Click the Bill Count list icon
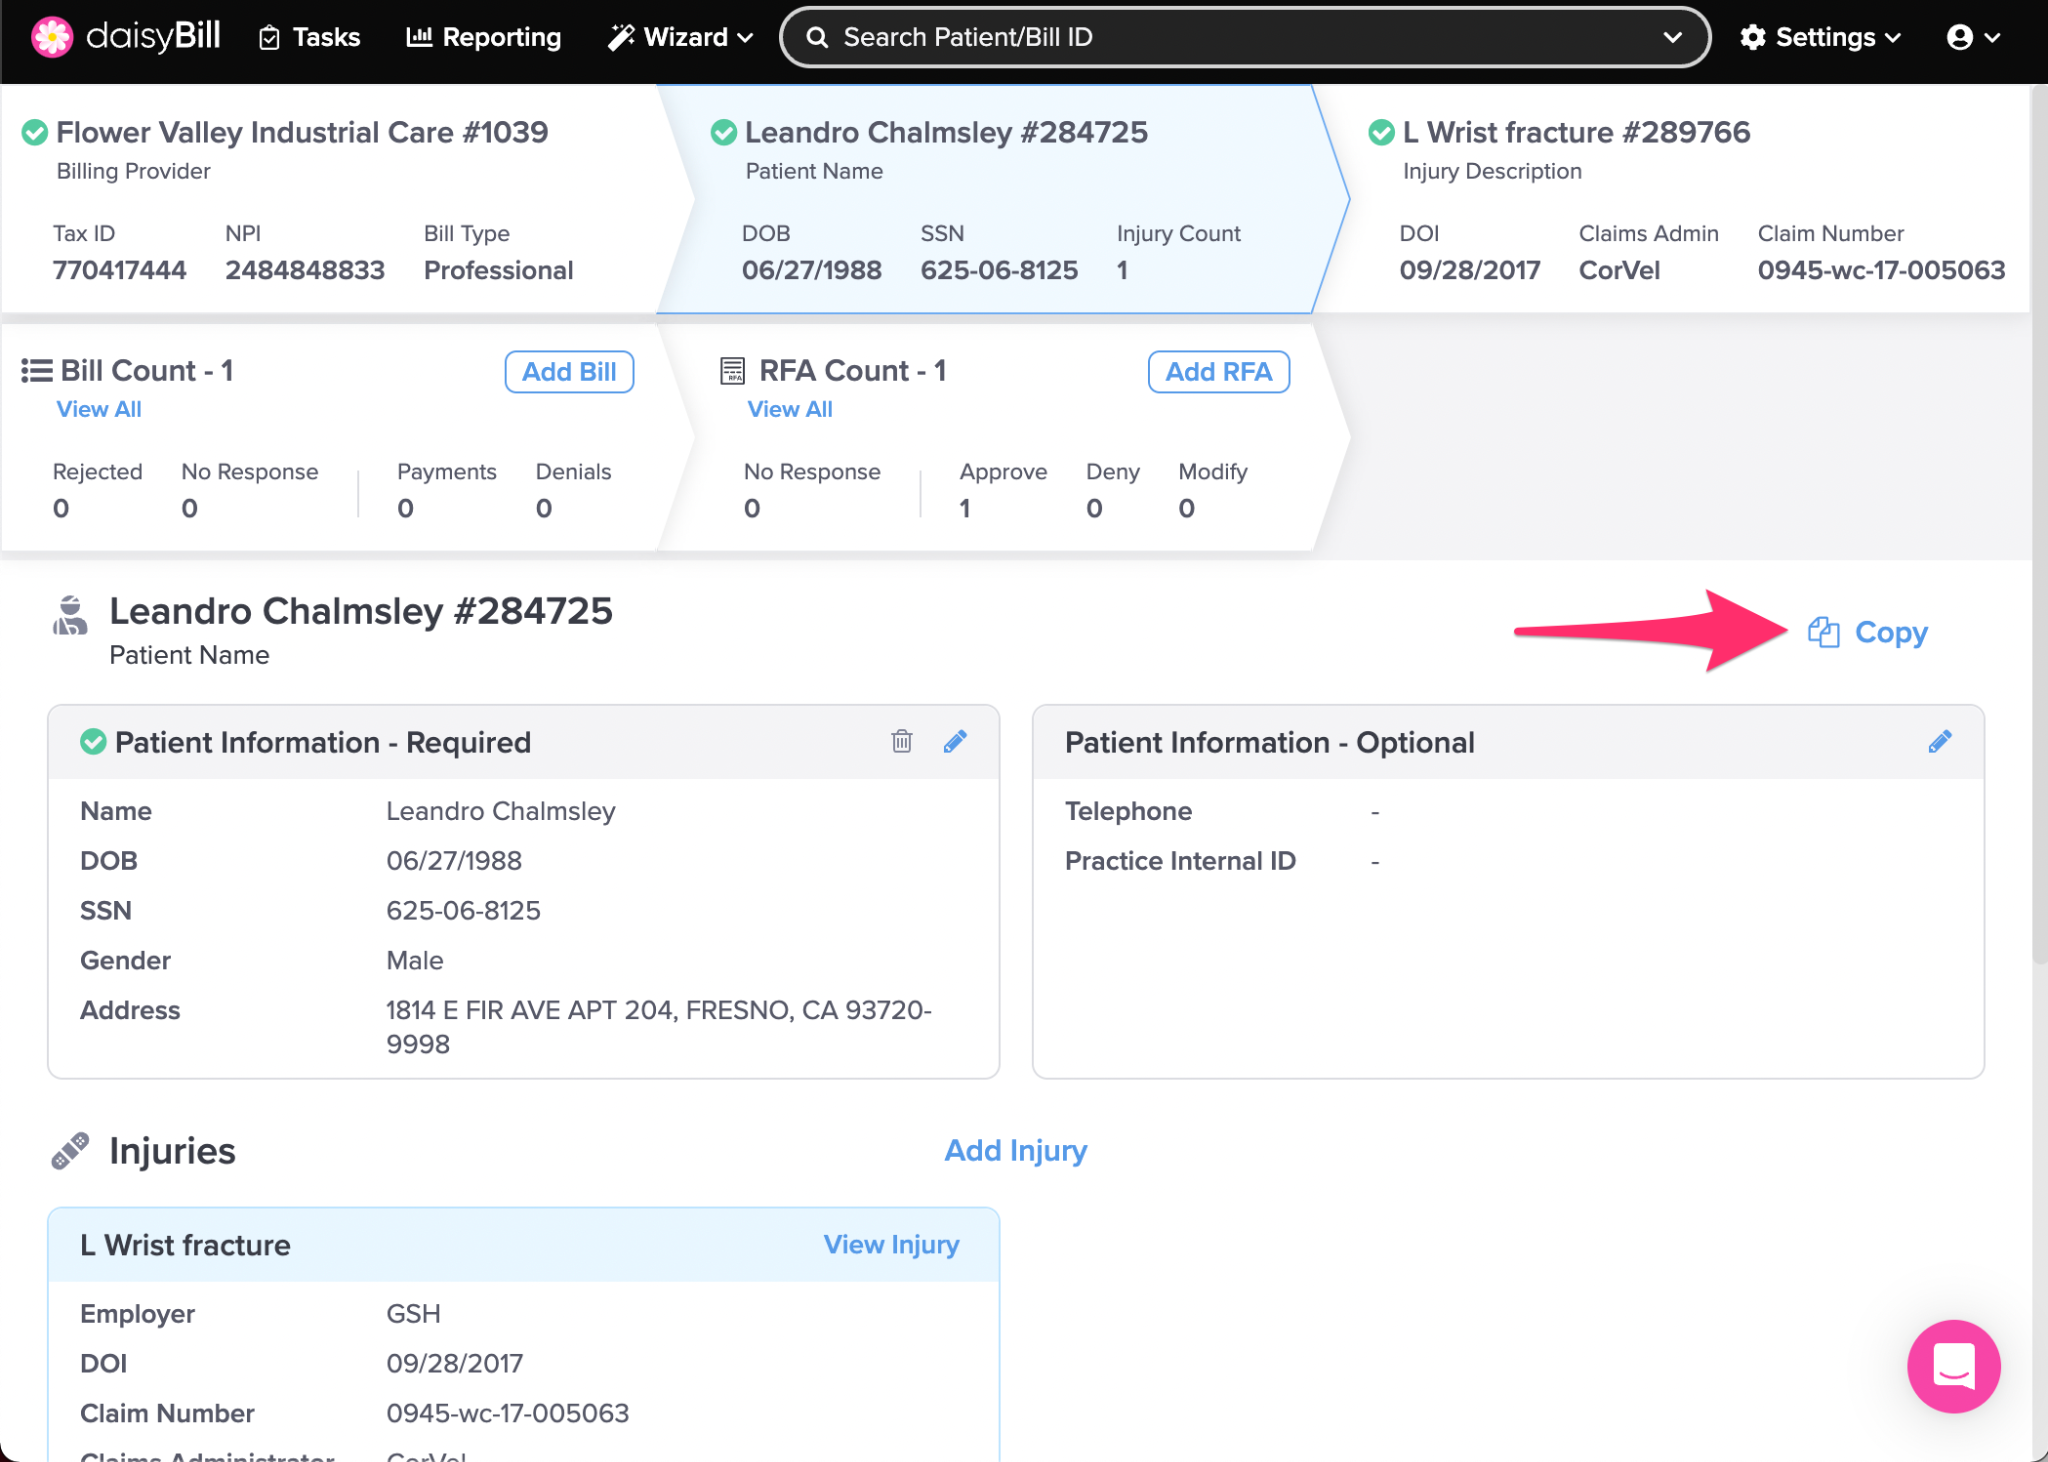 [37, 371]
